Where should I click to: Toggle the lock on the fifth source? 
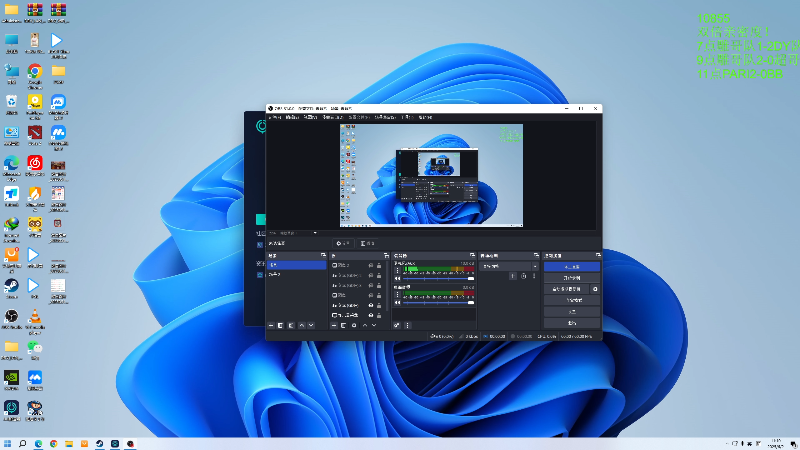[379, 305]
